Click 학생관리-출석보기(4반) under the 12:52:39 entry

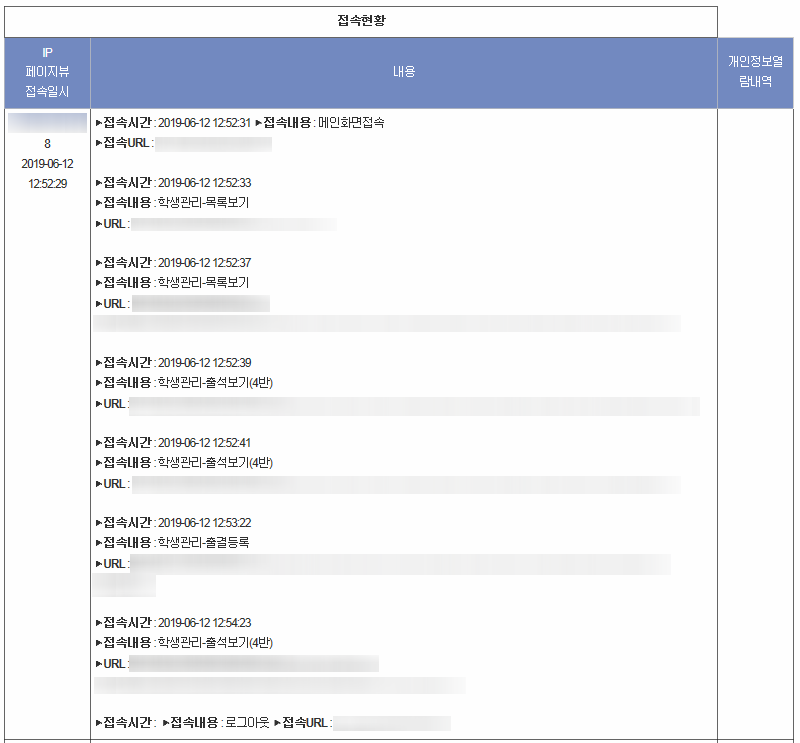coord(215,383)
